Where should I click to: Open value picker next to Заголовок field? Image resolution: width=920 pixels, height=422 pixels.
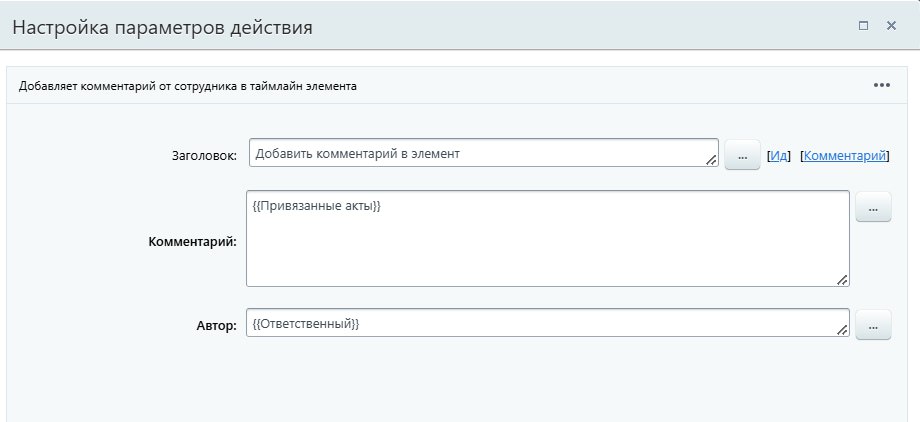pos(742,156)
